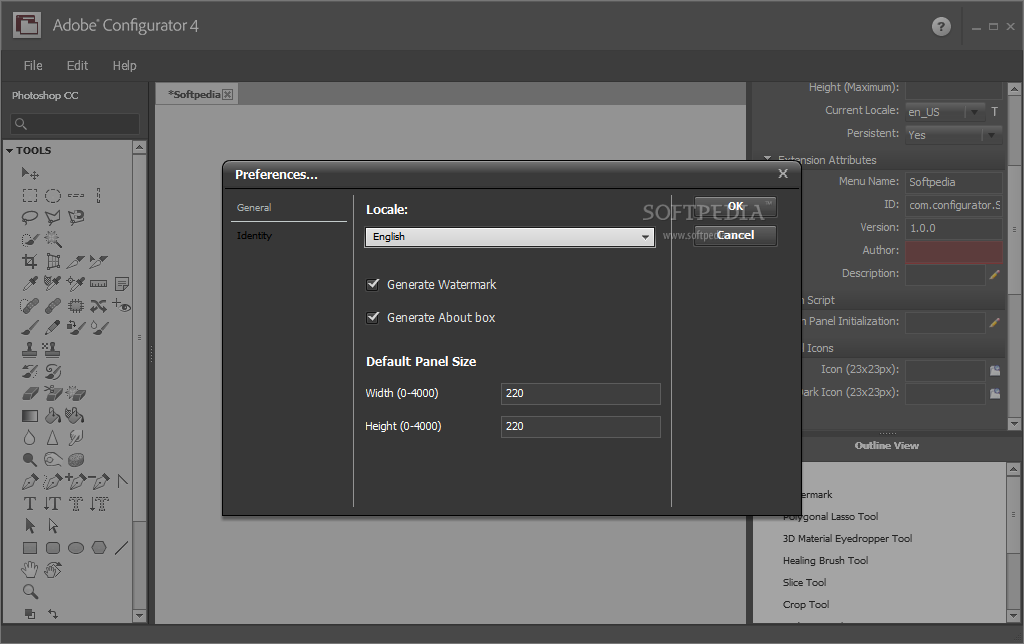Toggle the Generate Watermark checkbox

pyautogui.click(x=373, y=285)
